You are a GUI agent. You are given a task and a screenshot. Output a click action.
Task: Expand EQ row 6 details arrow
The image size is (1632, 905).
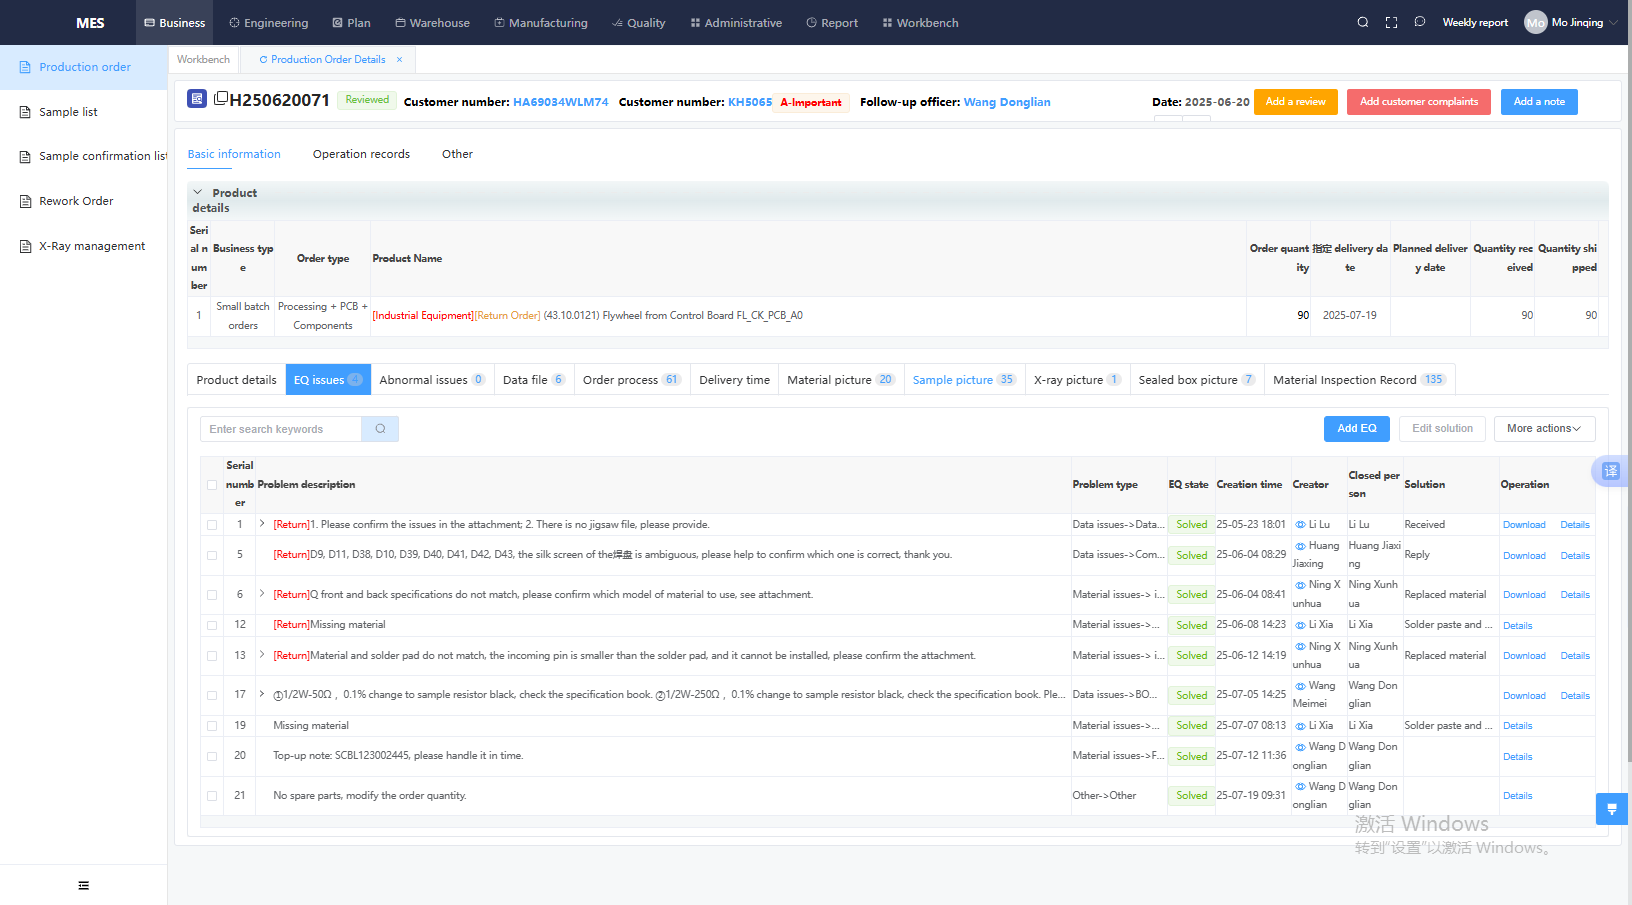pos(262,594)
